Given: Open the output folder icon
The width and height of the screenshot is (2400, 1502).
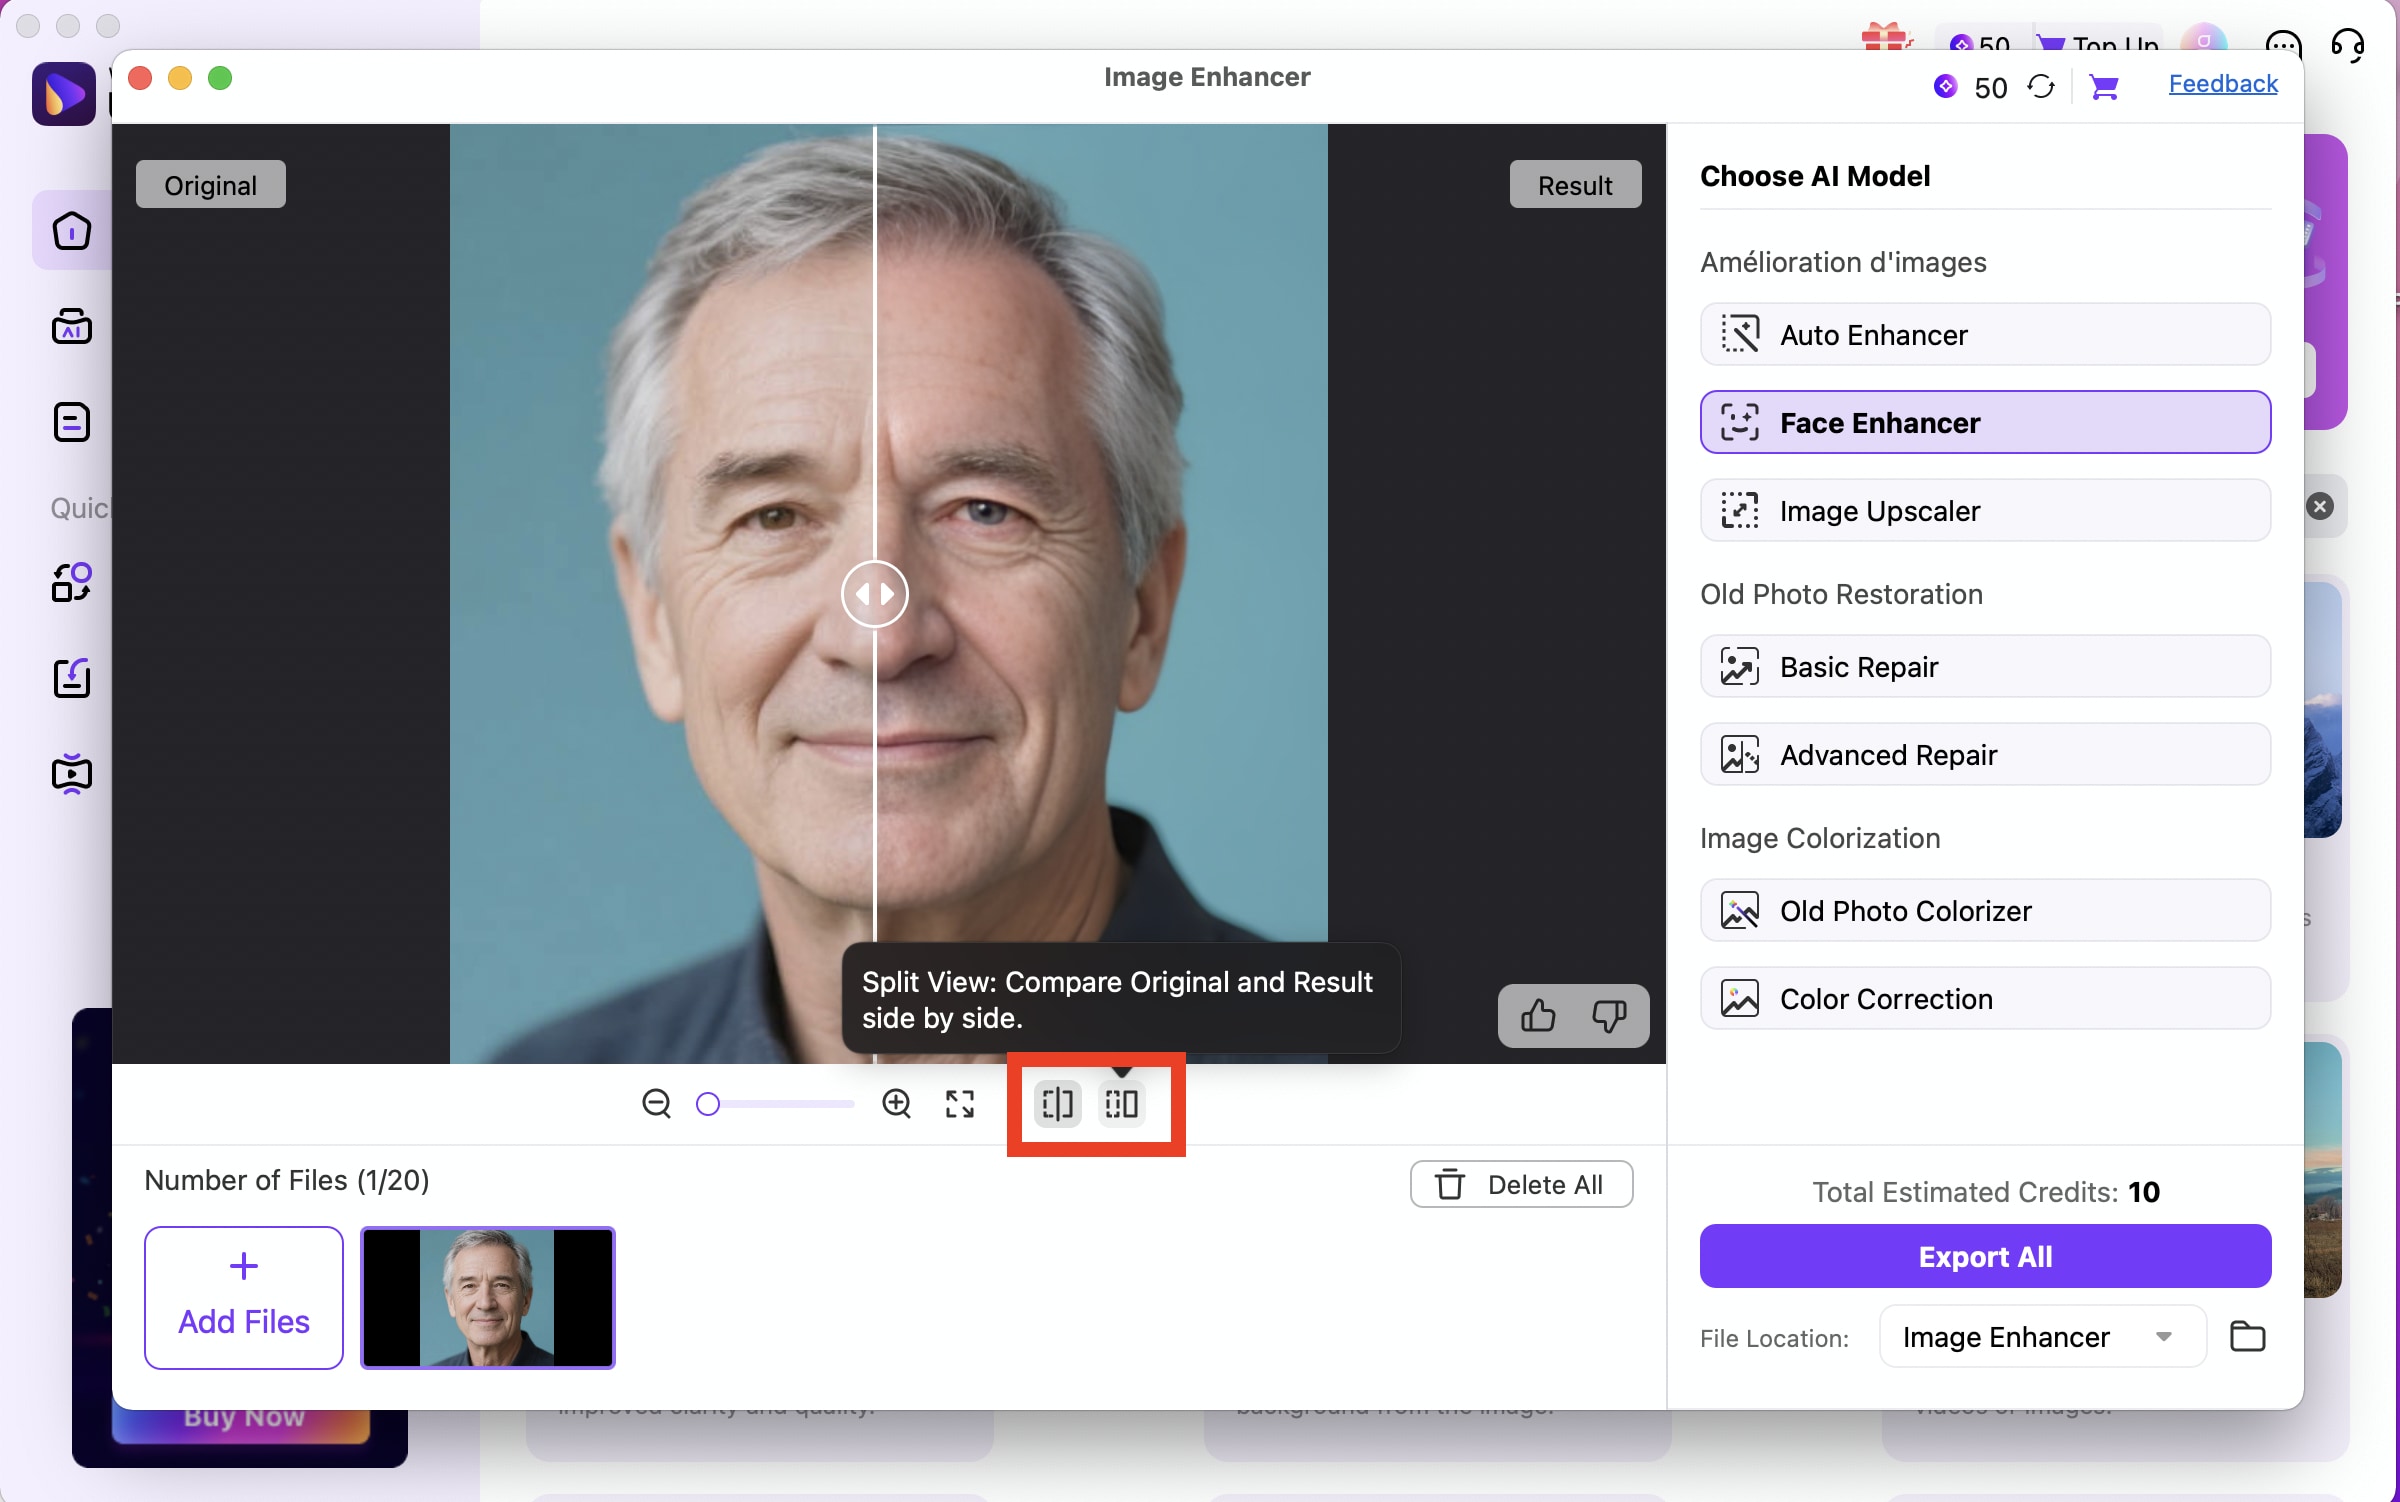Looking at the screenshot, I should 2247,1336.
